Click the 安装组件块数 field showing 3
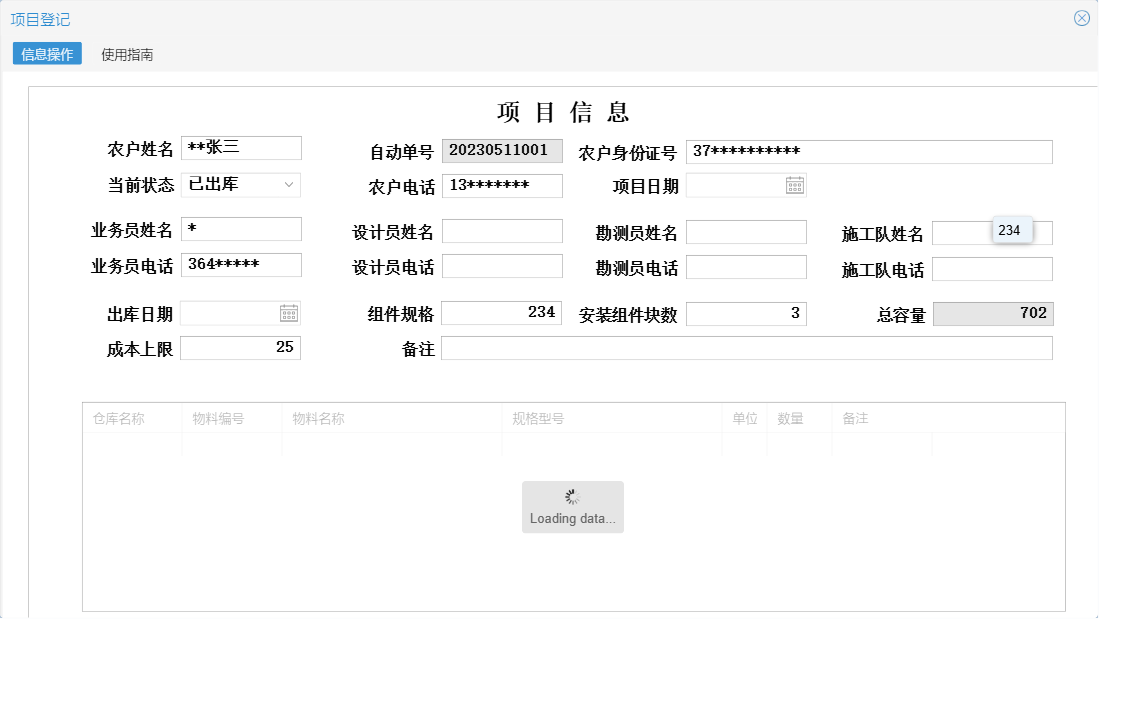 (x=747, y=313)
